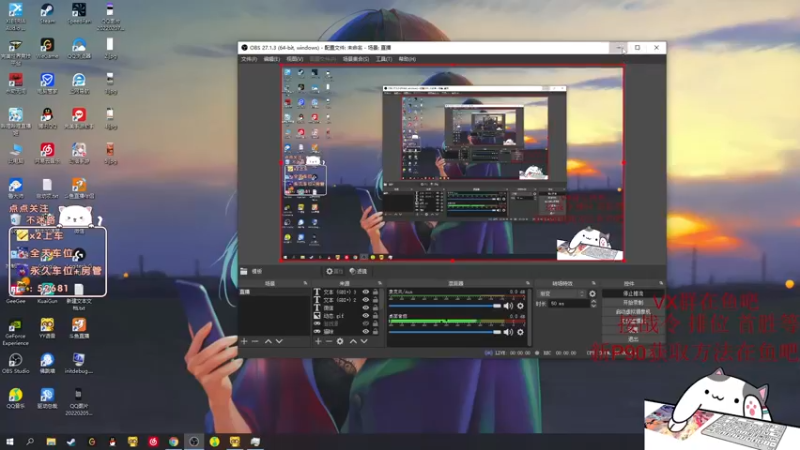Lock the first text (GDI+) source
Viewport: 800px width, 450px height.
point(376,292)
